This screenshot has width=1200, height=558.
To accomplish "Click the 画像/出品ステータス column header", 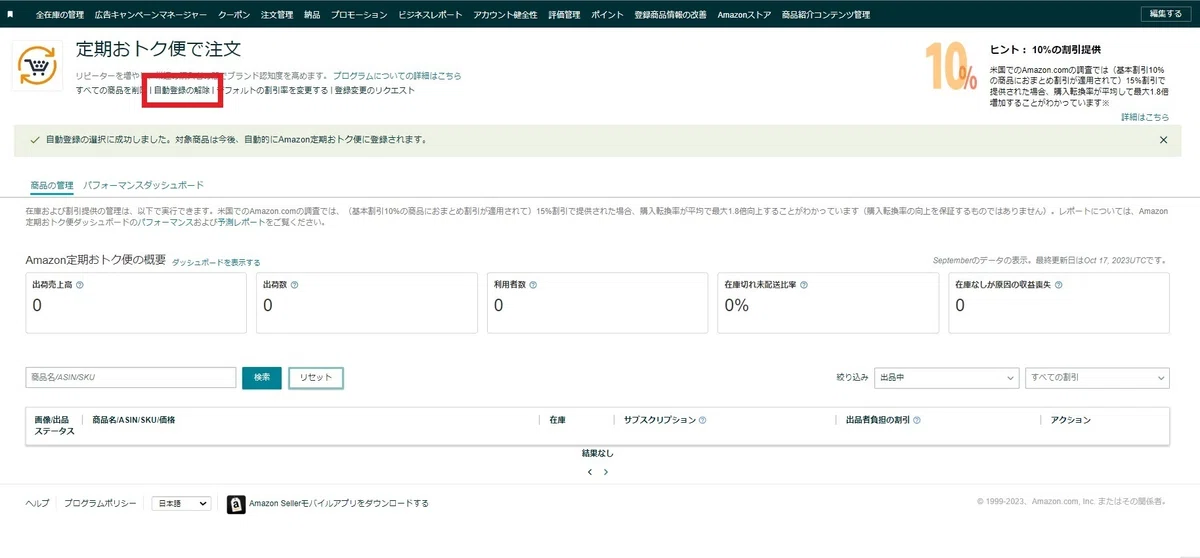I will coord(55,426).
